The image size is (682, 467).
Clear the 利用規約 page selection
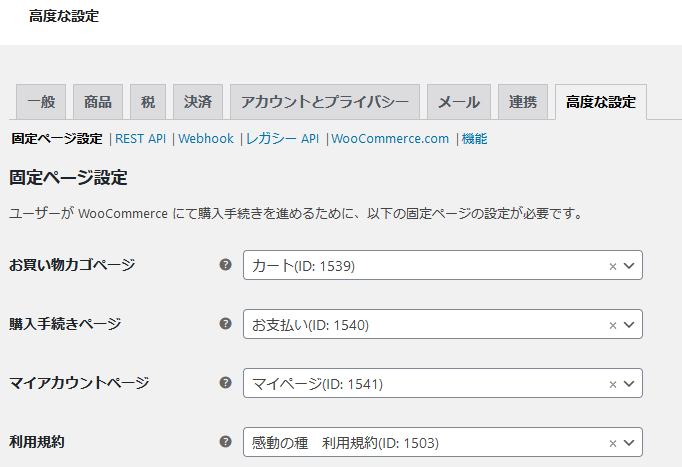pyautogui.click(x=612, y=443)
